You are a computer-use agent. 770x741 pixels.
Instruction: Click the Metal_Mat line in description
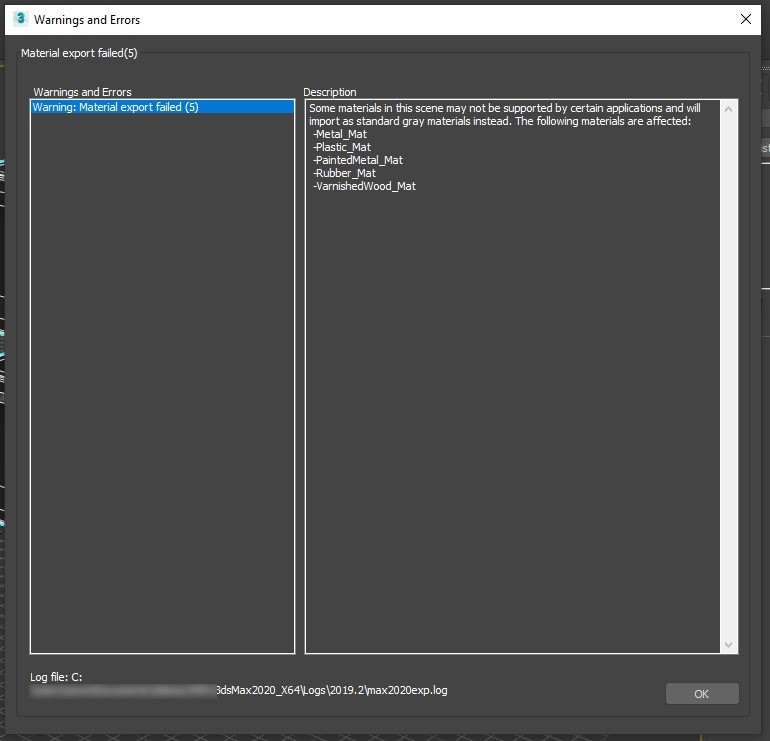tap(340, 134)
